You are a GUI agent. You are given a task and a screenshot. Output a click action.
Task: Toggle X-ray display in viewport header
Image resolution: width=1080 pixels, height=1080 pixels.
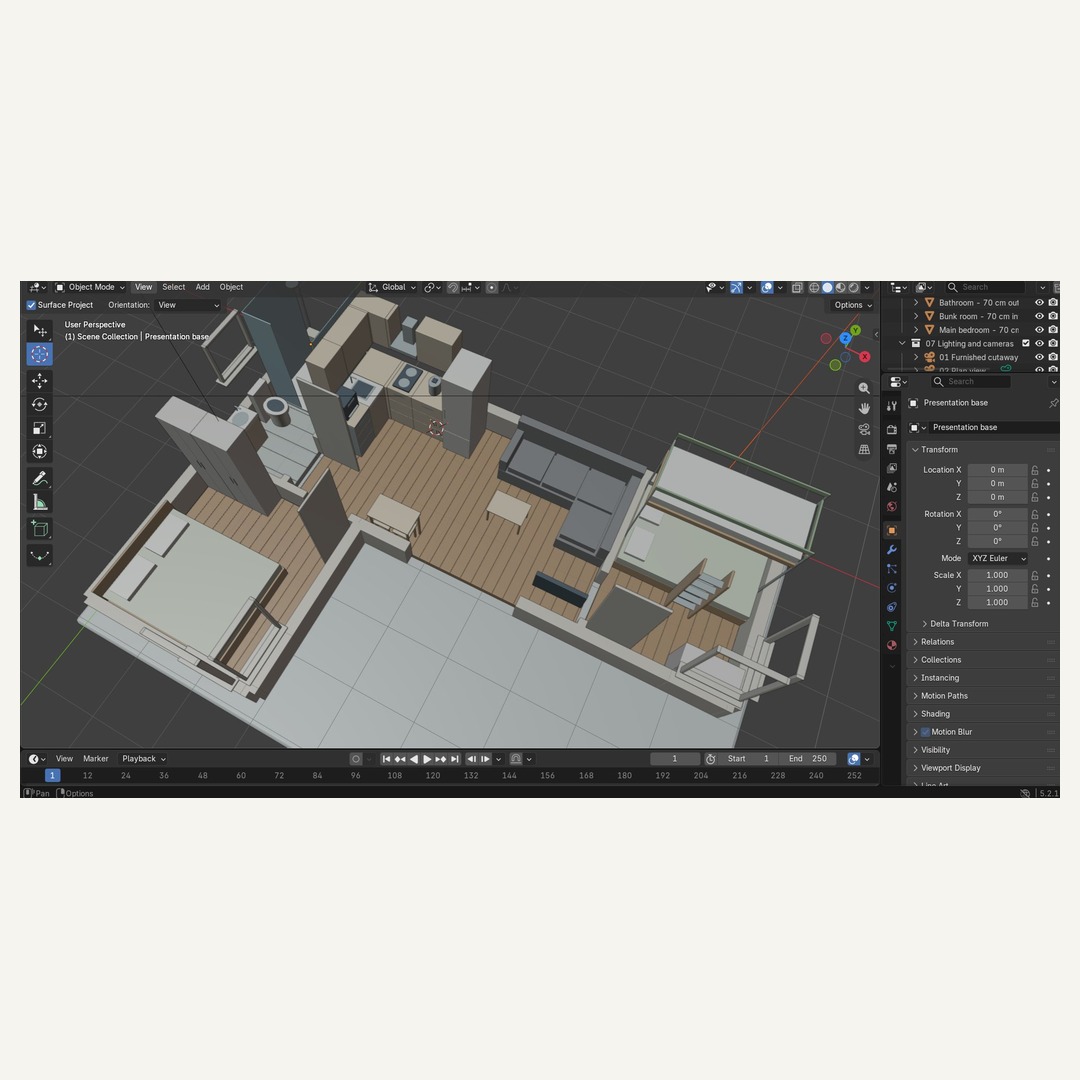click(797, 287)
